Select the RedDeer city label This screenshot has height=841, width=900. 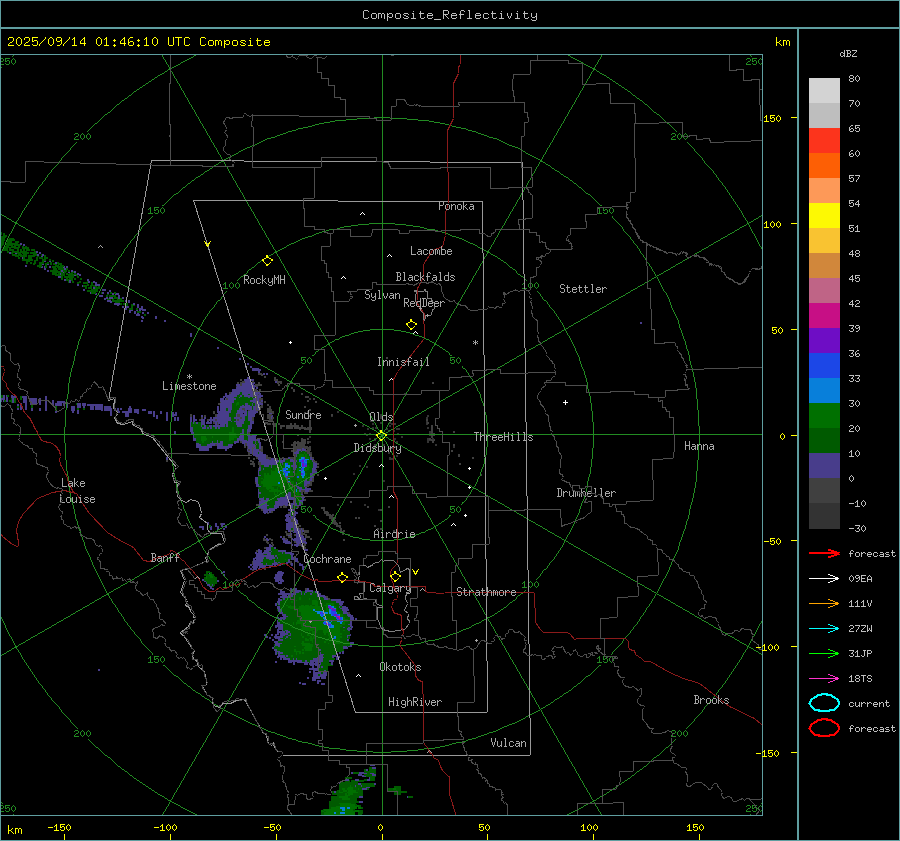pyautogui.click(x=424, y=303)
